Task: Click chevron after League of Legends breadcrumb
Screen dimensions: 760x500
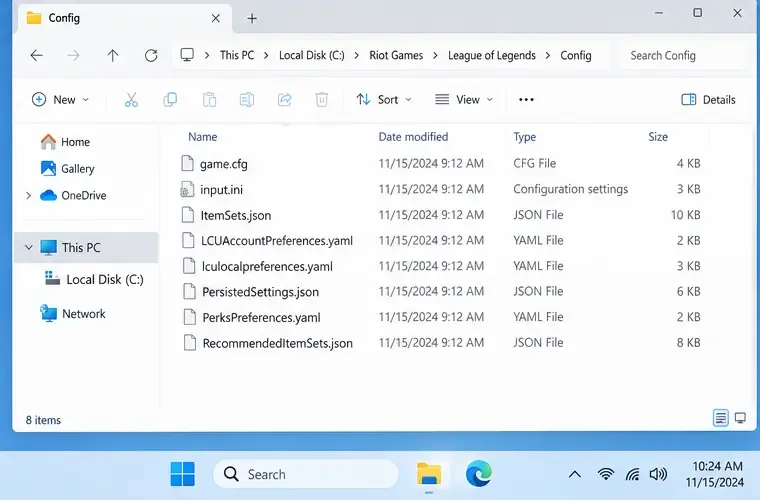Action: click(x=548, y=56)
